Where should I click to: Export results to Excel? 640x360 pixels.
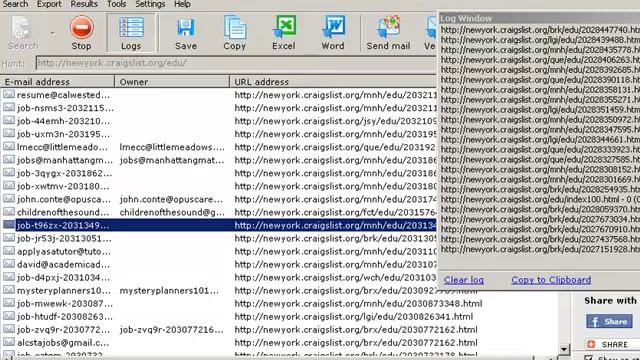click(284, 33)
